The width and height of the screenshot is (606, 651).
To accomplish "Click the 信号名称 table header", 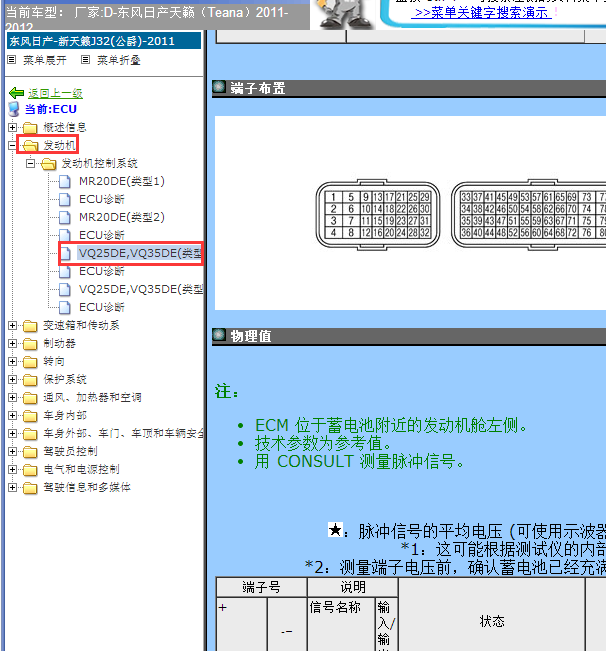I will (x=341, y=624).
